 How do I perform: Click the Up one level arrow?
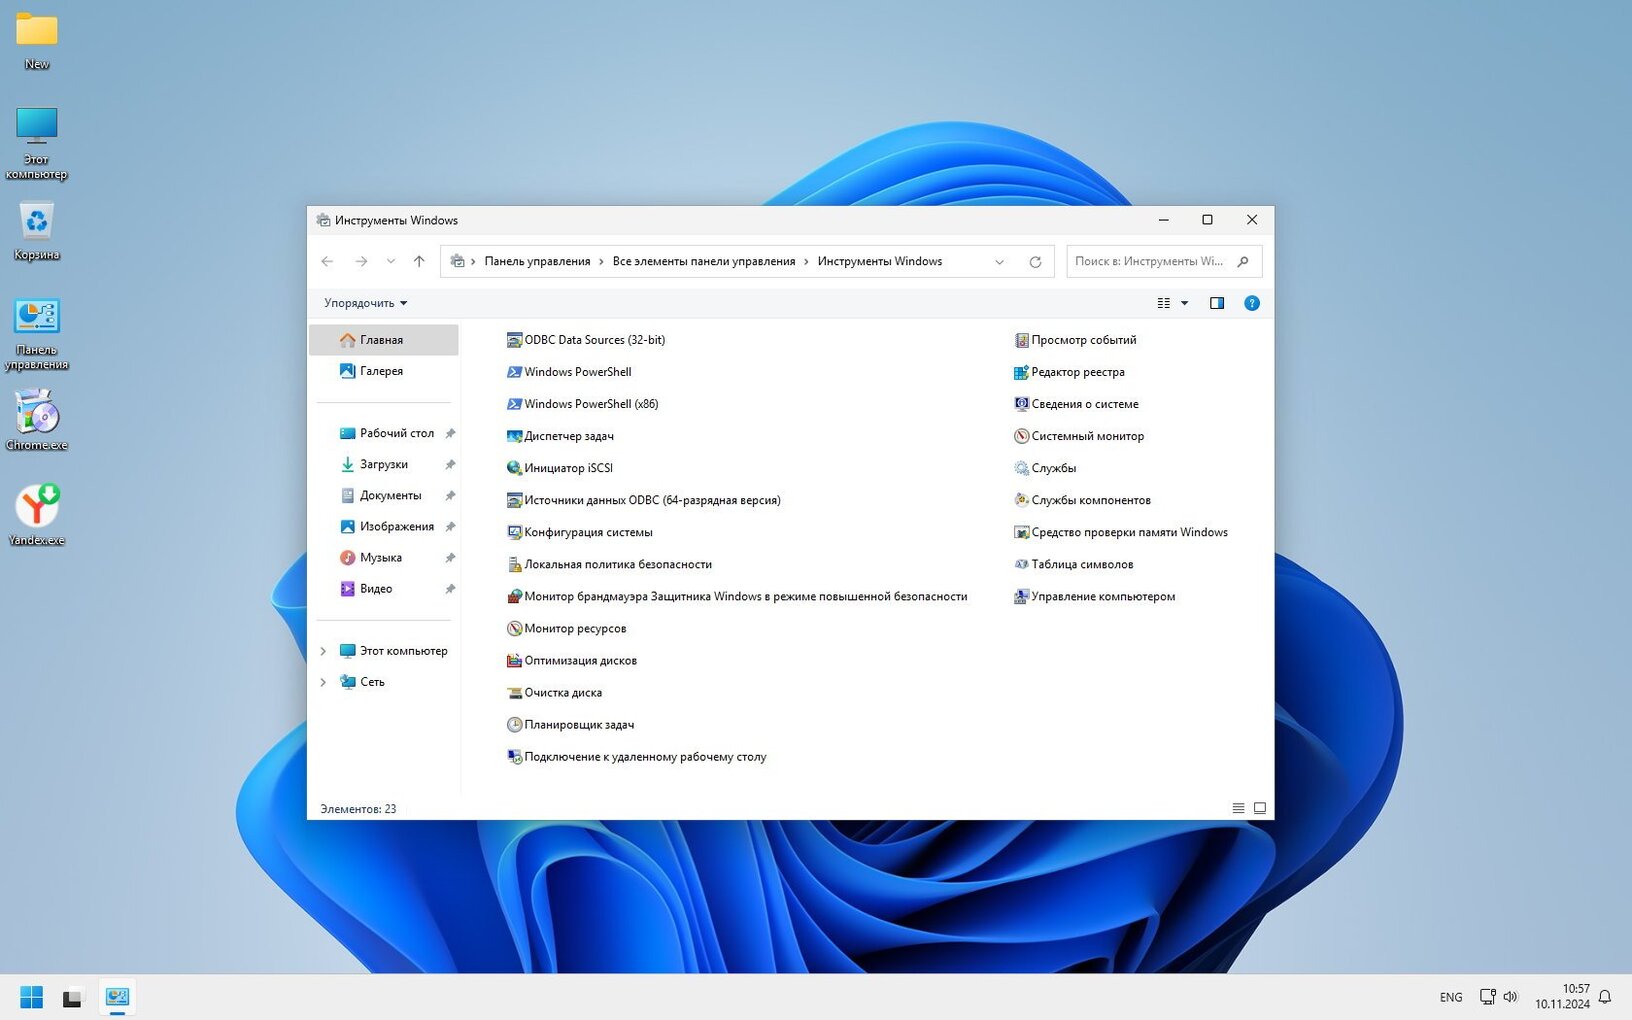[419, 261]
